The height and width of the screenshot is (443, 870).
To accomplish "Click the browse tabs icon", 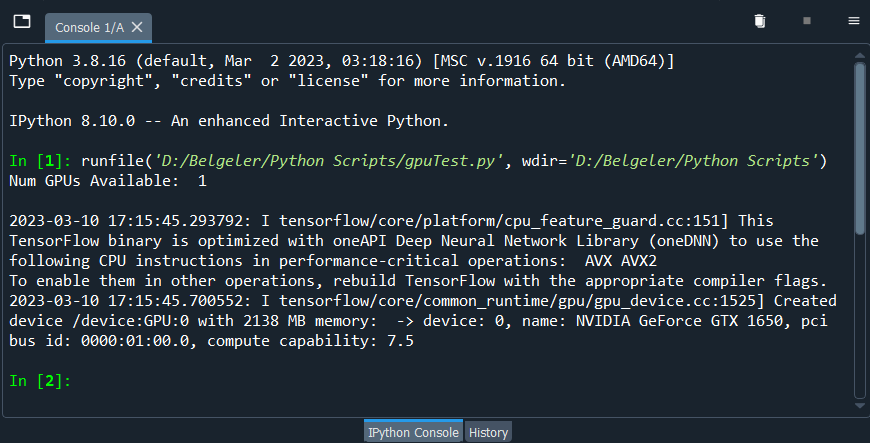I will [x=22, y=21].
